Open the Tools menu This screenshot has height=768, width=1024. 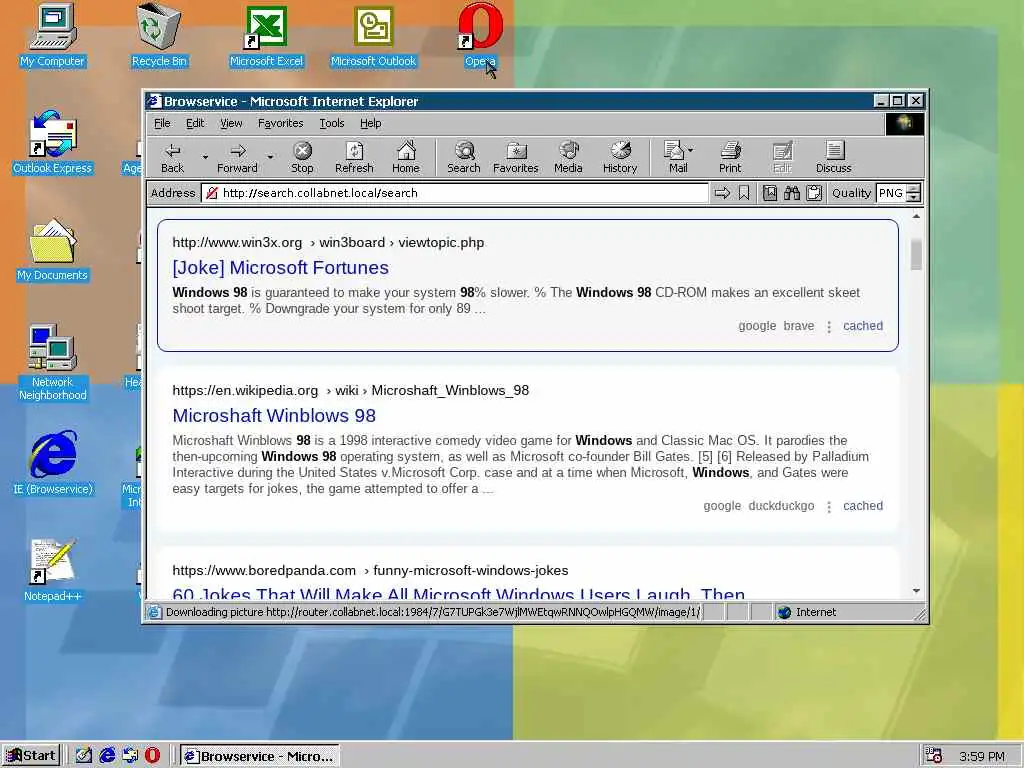click(x=331, y=123)
